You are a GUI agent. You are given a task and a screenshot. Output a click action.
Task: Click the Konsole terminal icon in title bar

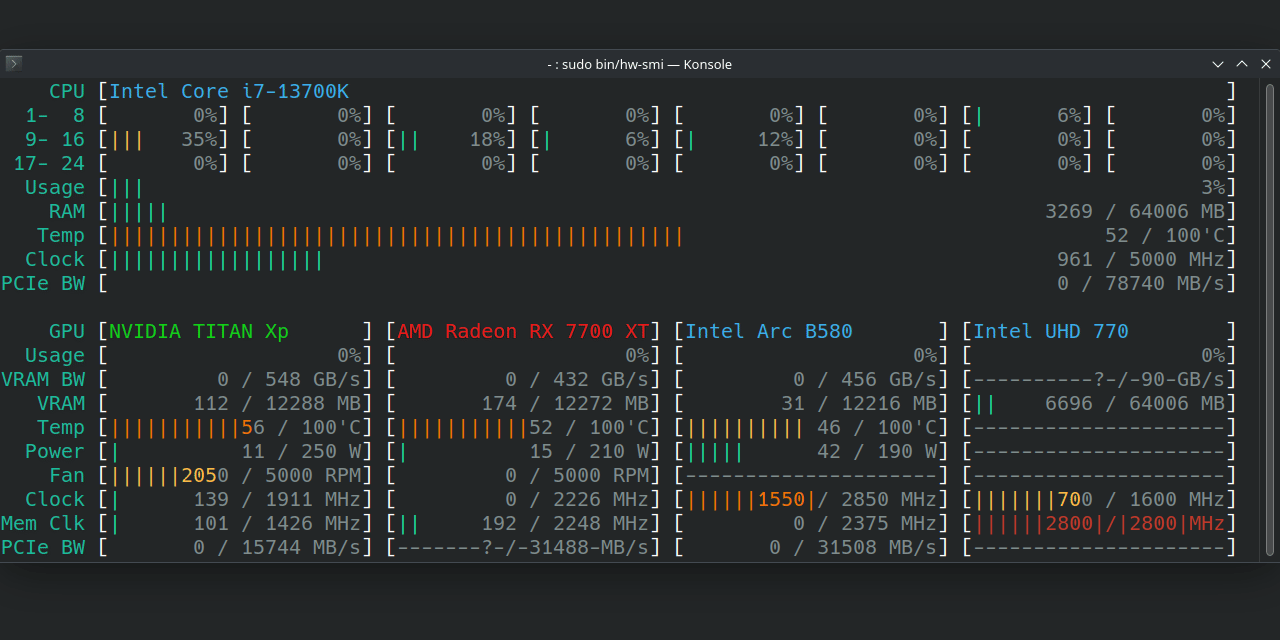click(13, 64)
